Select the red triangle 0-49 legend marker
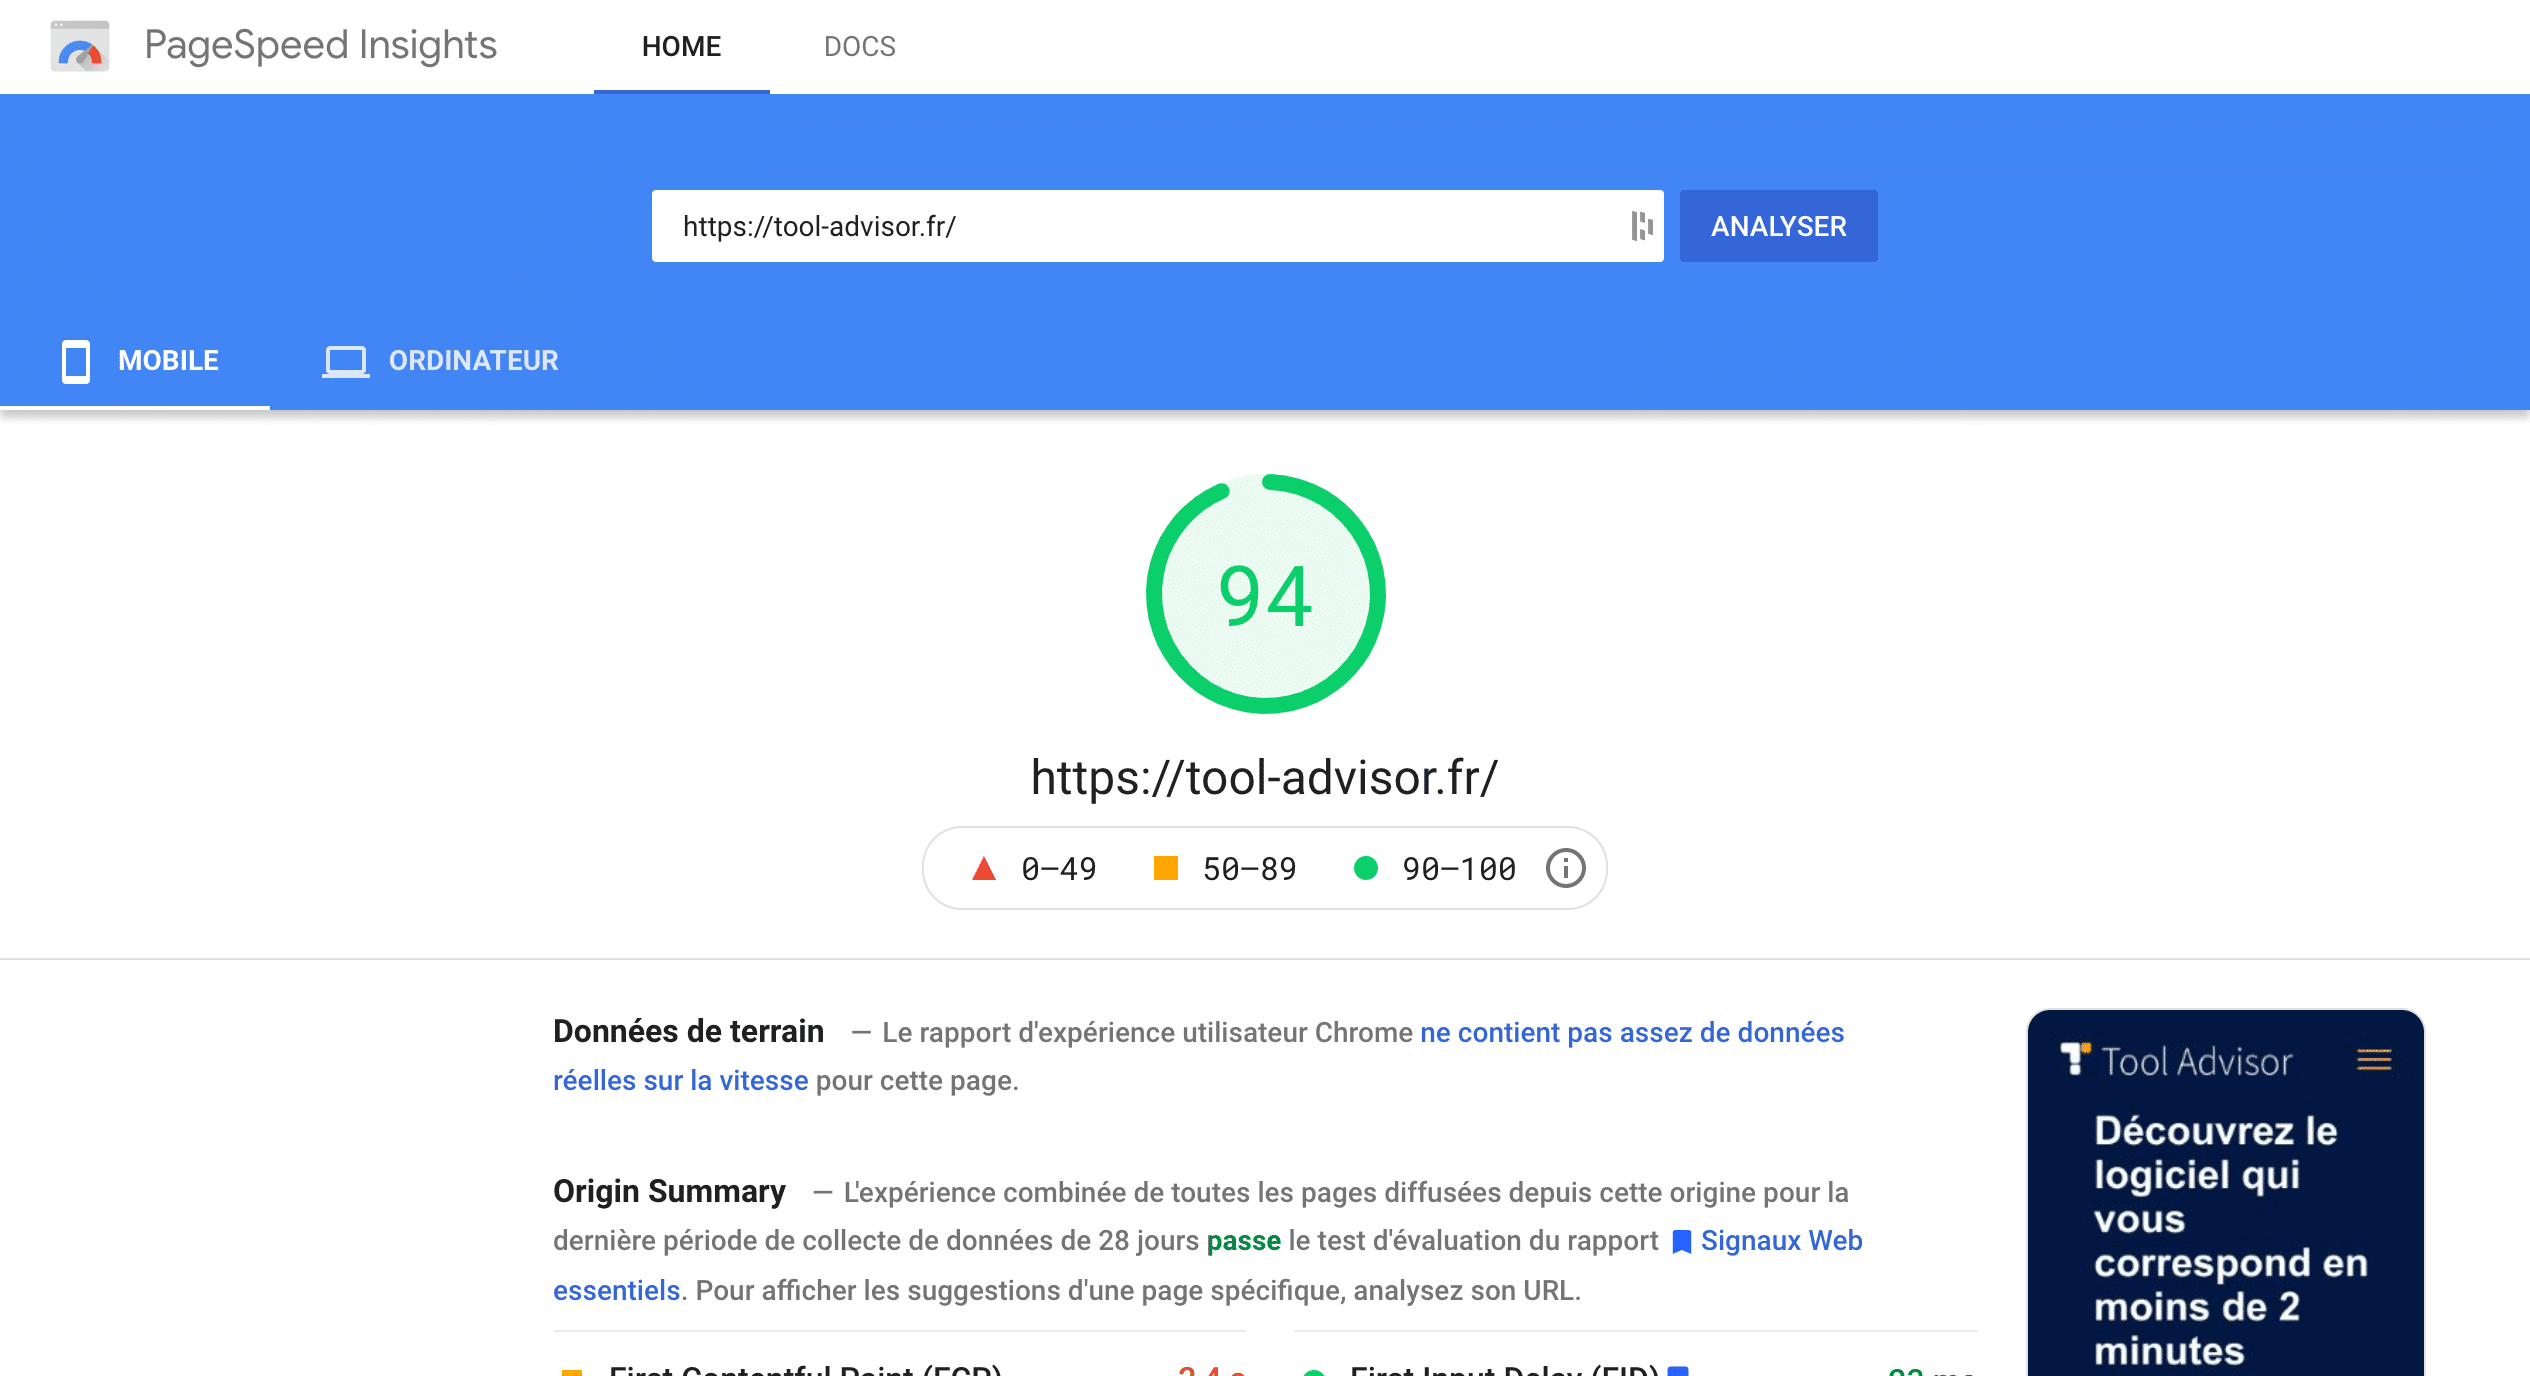This screenshot has width=2530, height=1376. (984, 868)
